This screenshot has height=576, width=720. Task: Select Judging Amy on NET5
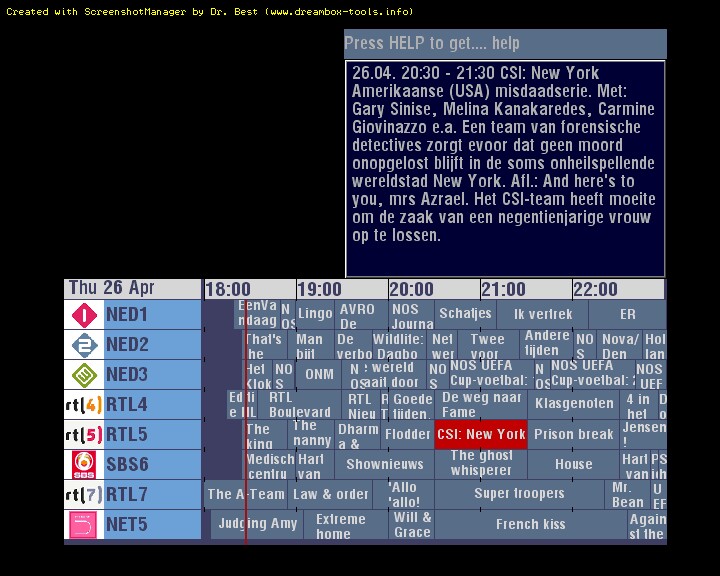click(x=257, y=524)
